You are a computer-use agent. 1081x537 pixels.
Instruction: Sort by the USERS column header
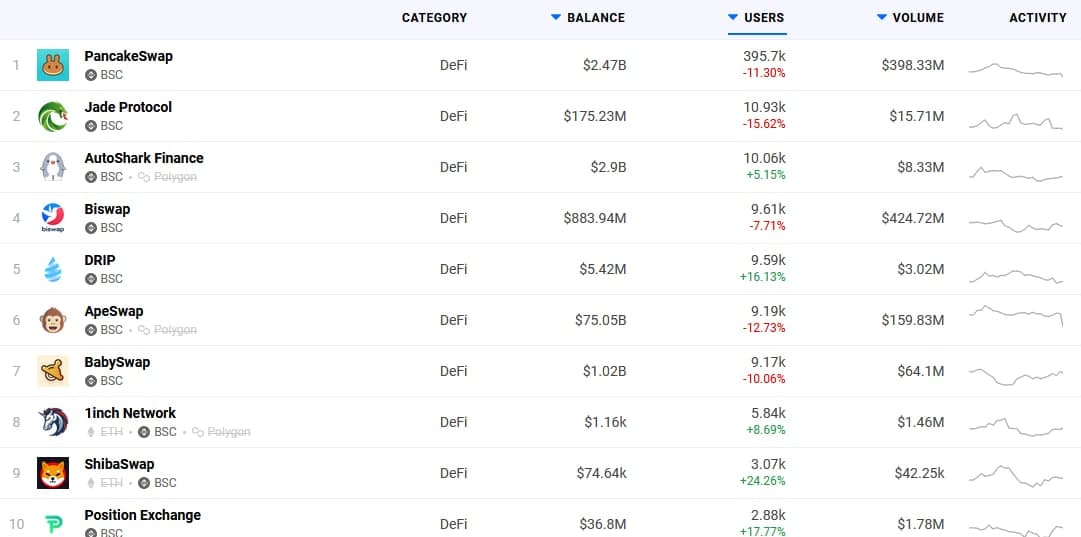[x=757, y=18]
